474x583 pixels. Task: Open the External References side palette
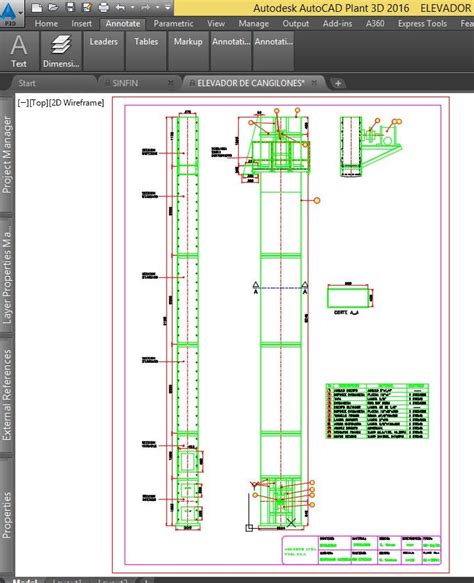(7, 395)
